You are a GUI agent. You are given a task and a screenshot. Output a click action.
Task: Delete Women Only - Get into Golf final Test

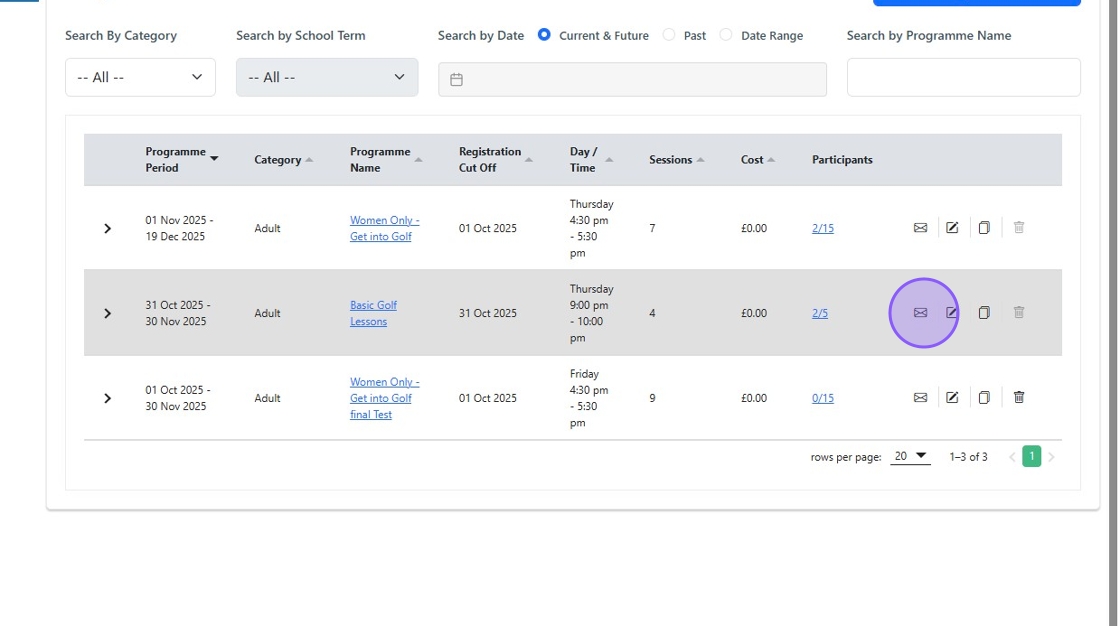click(x=1019, y=398)
